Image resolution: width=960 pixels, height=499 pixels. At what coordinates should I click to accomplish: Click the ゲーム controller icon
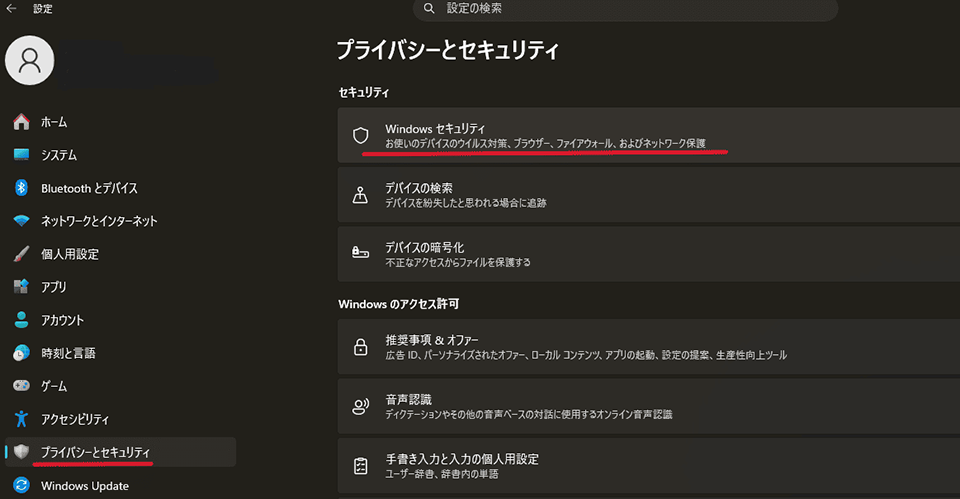[21, 386]
